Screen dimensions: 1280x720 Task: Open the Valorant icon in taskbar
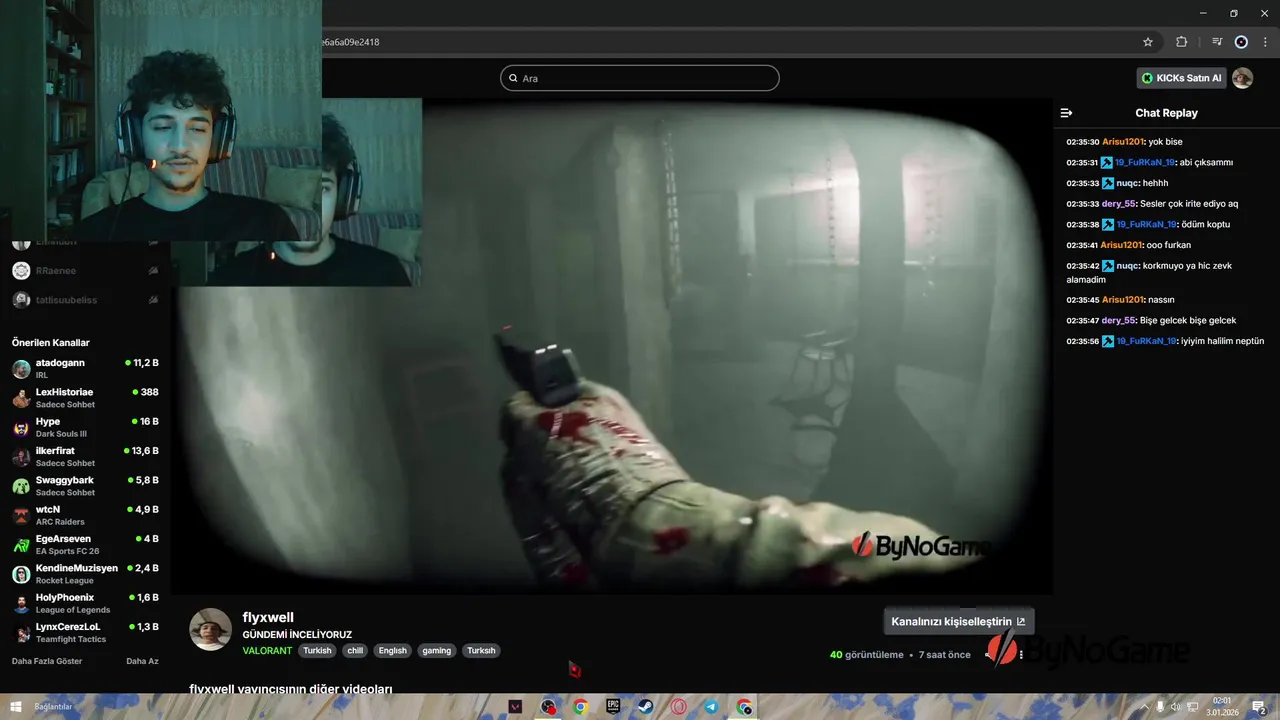coord(516,707)
